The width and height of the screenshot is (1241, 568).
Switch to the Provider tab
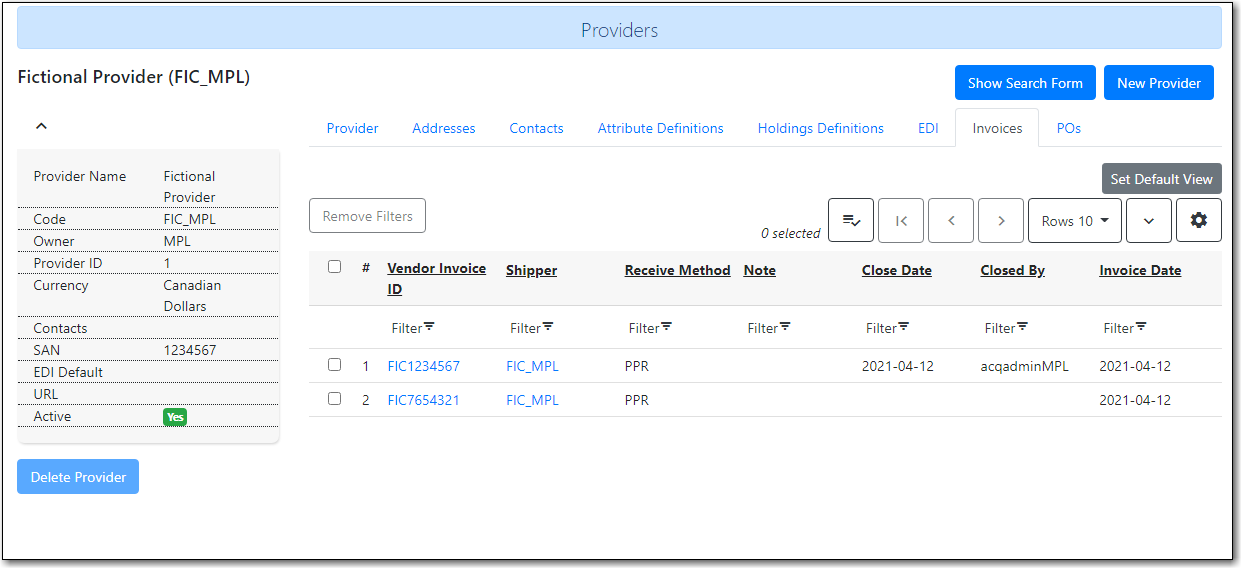[352, 128]
